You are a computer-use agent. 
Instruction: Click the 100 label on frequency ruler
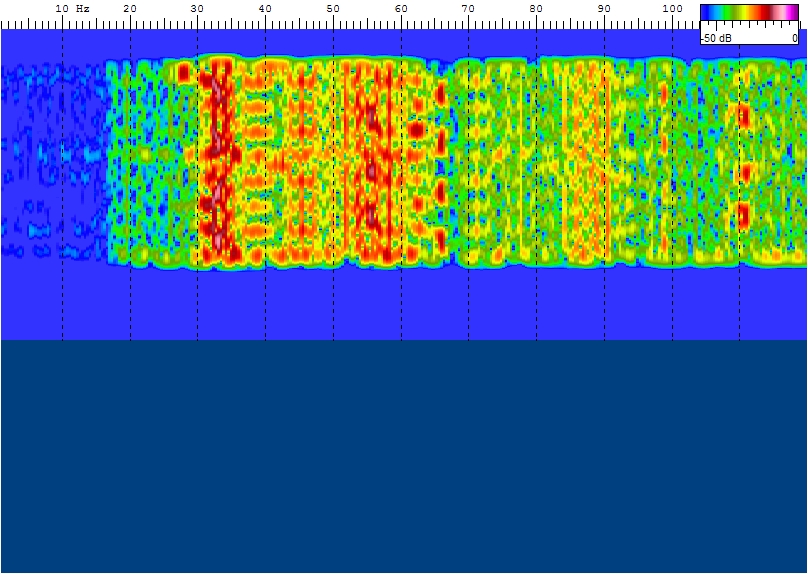click(672, 9)
